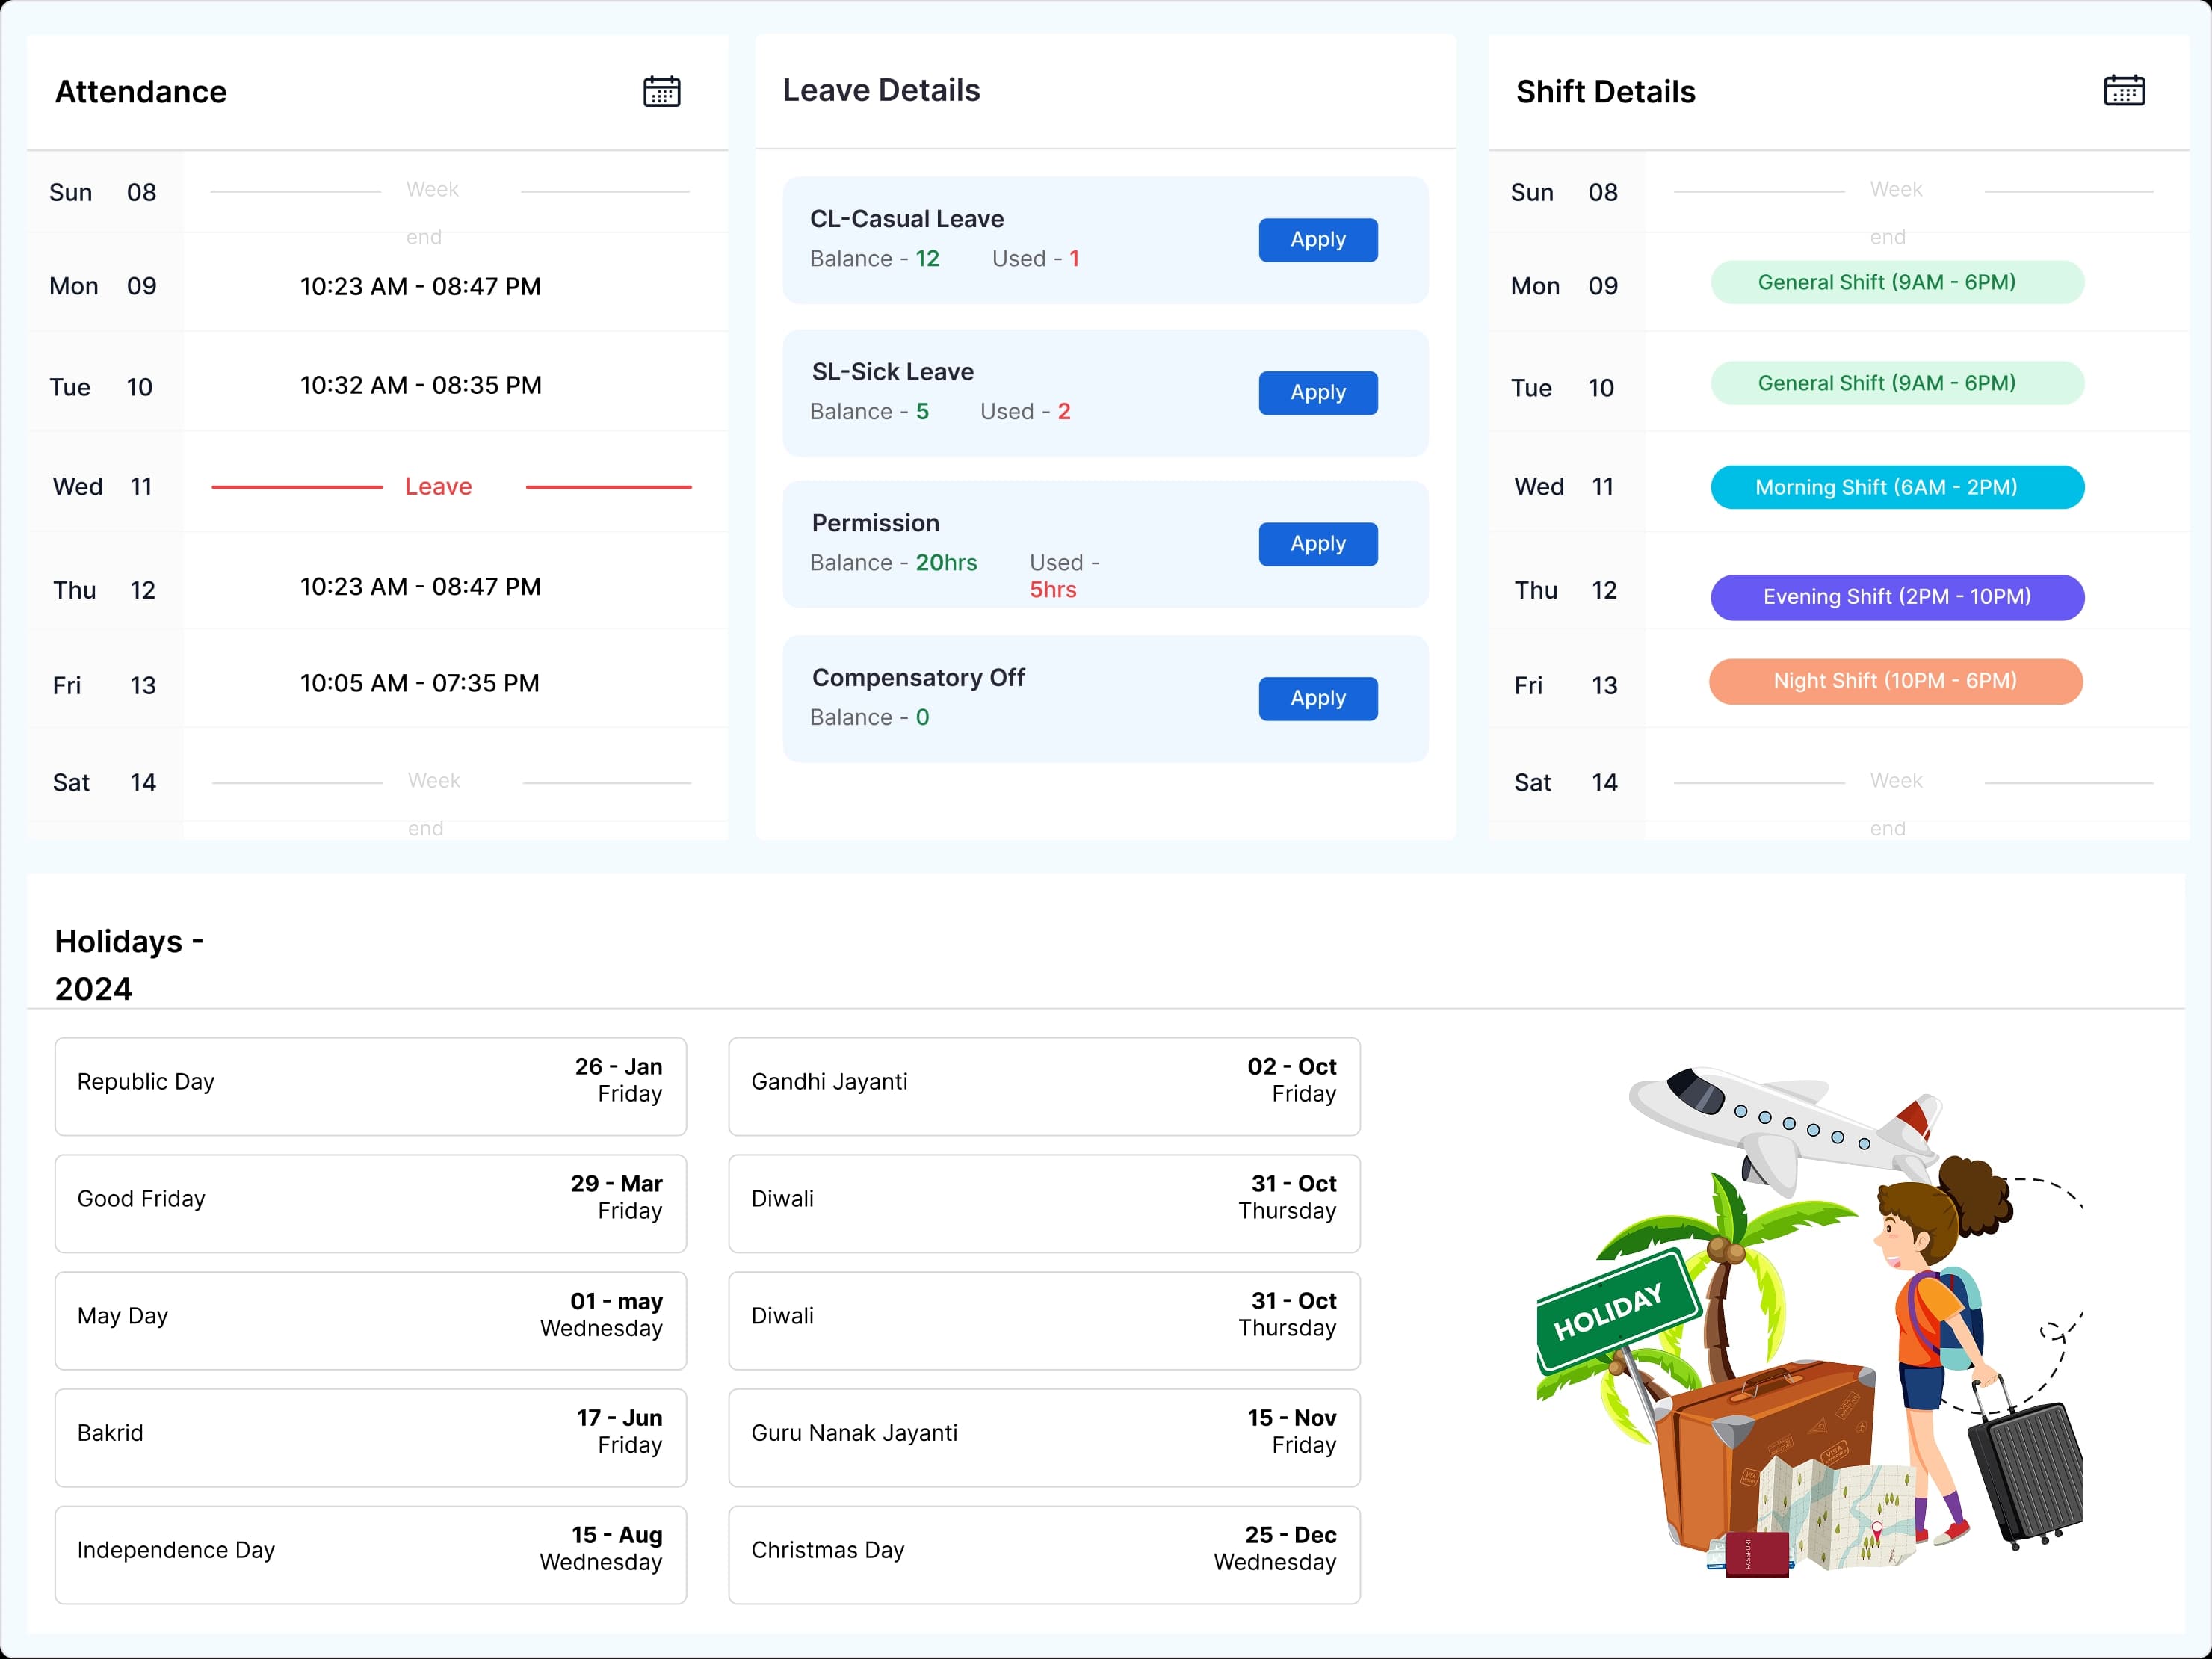This screenshot has height=1659, width=2212.
Task: Click the Leave Details panel heading
Action: click(881, 90)
